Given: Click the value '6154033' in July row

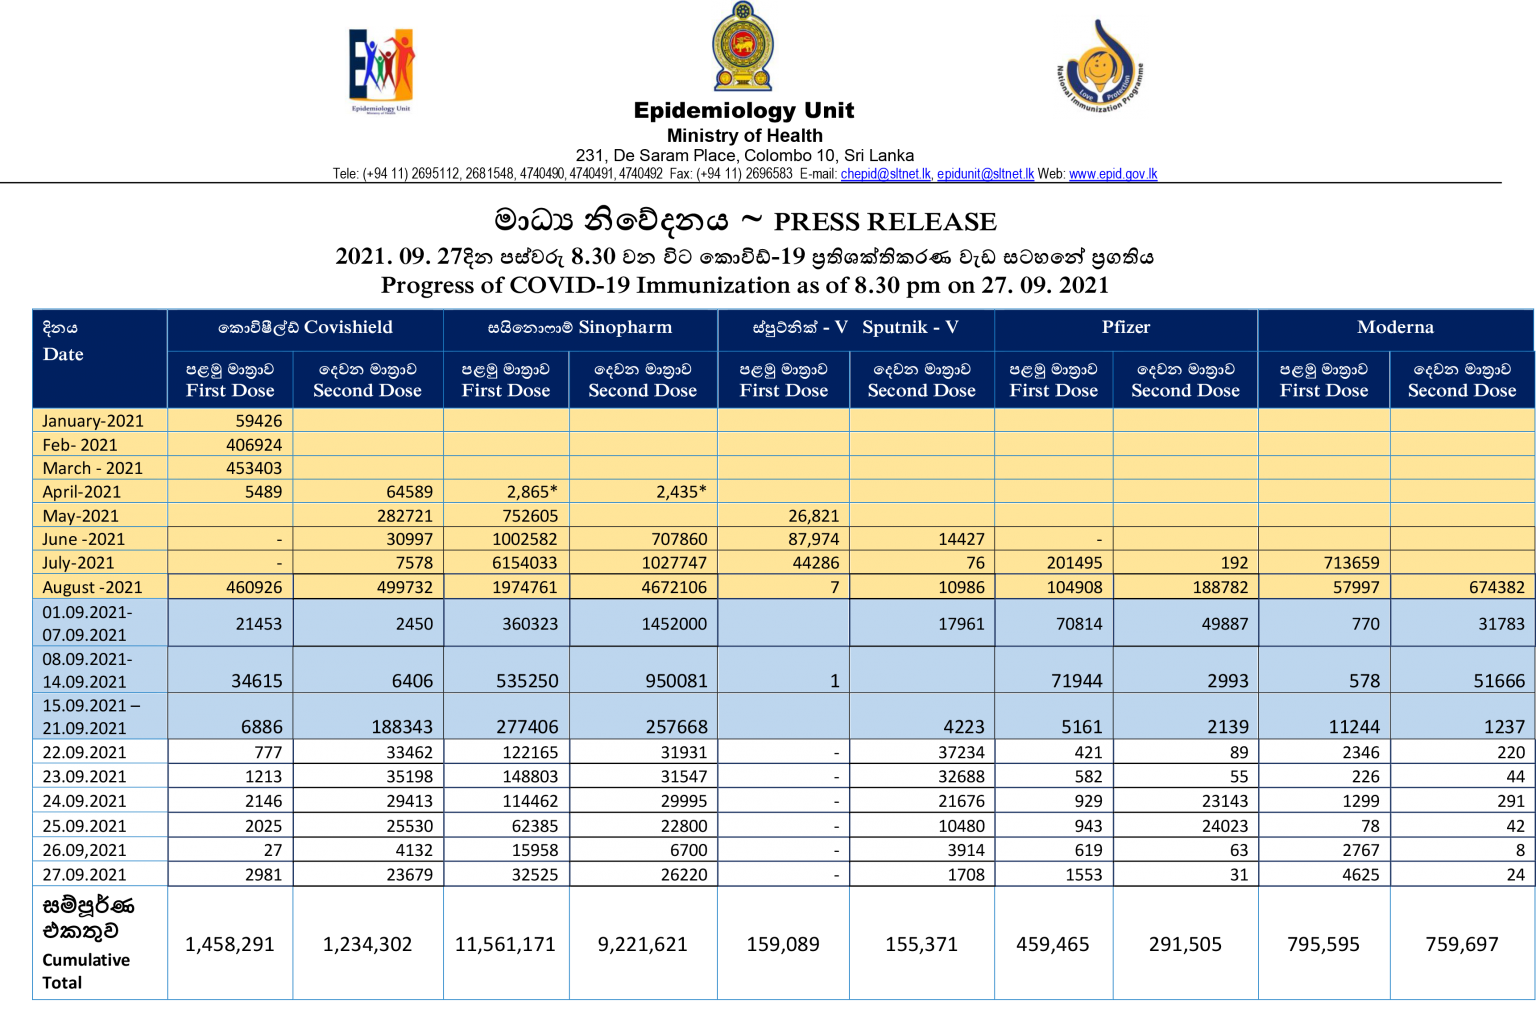Looking at the screenshot, I should tap(525, 563).
